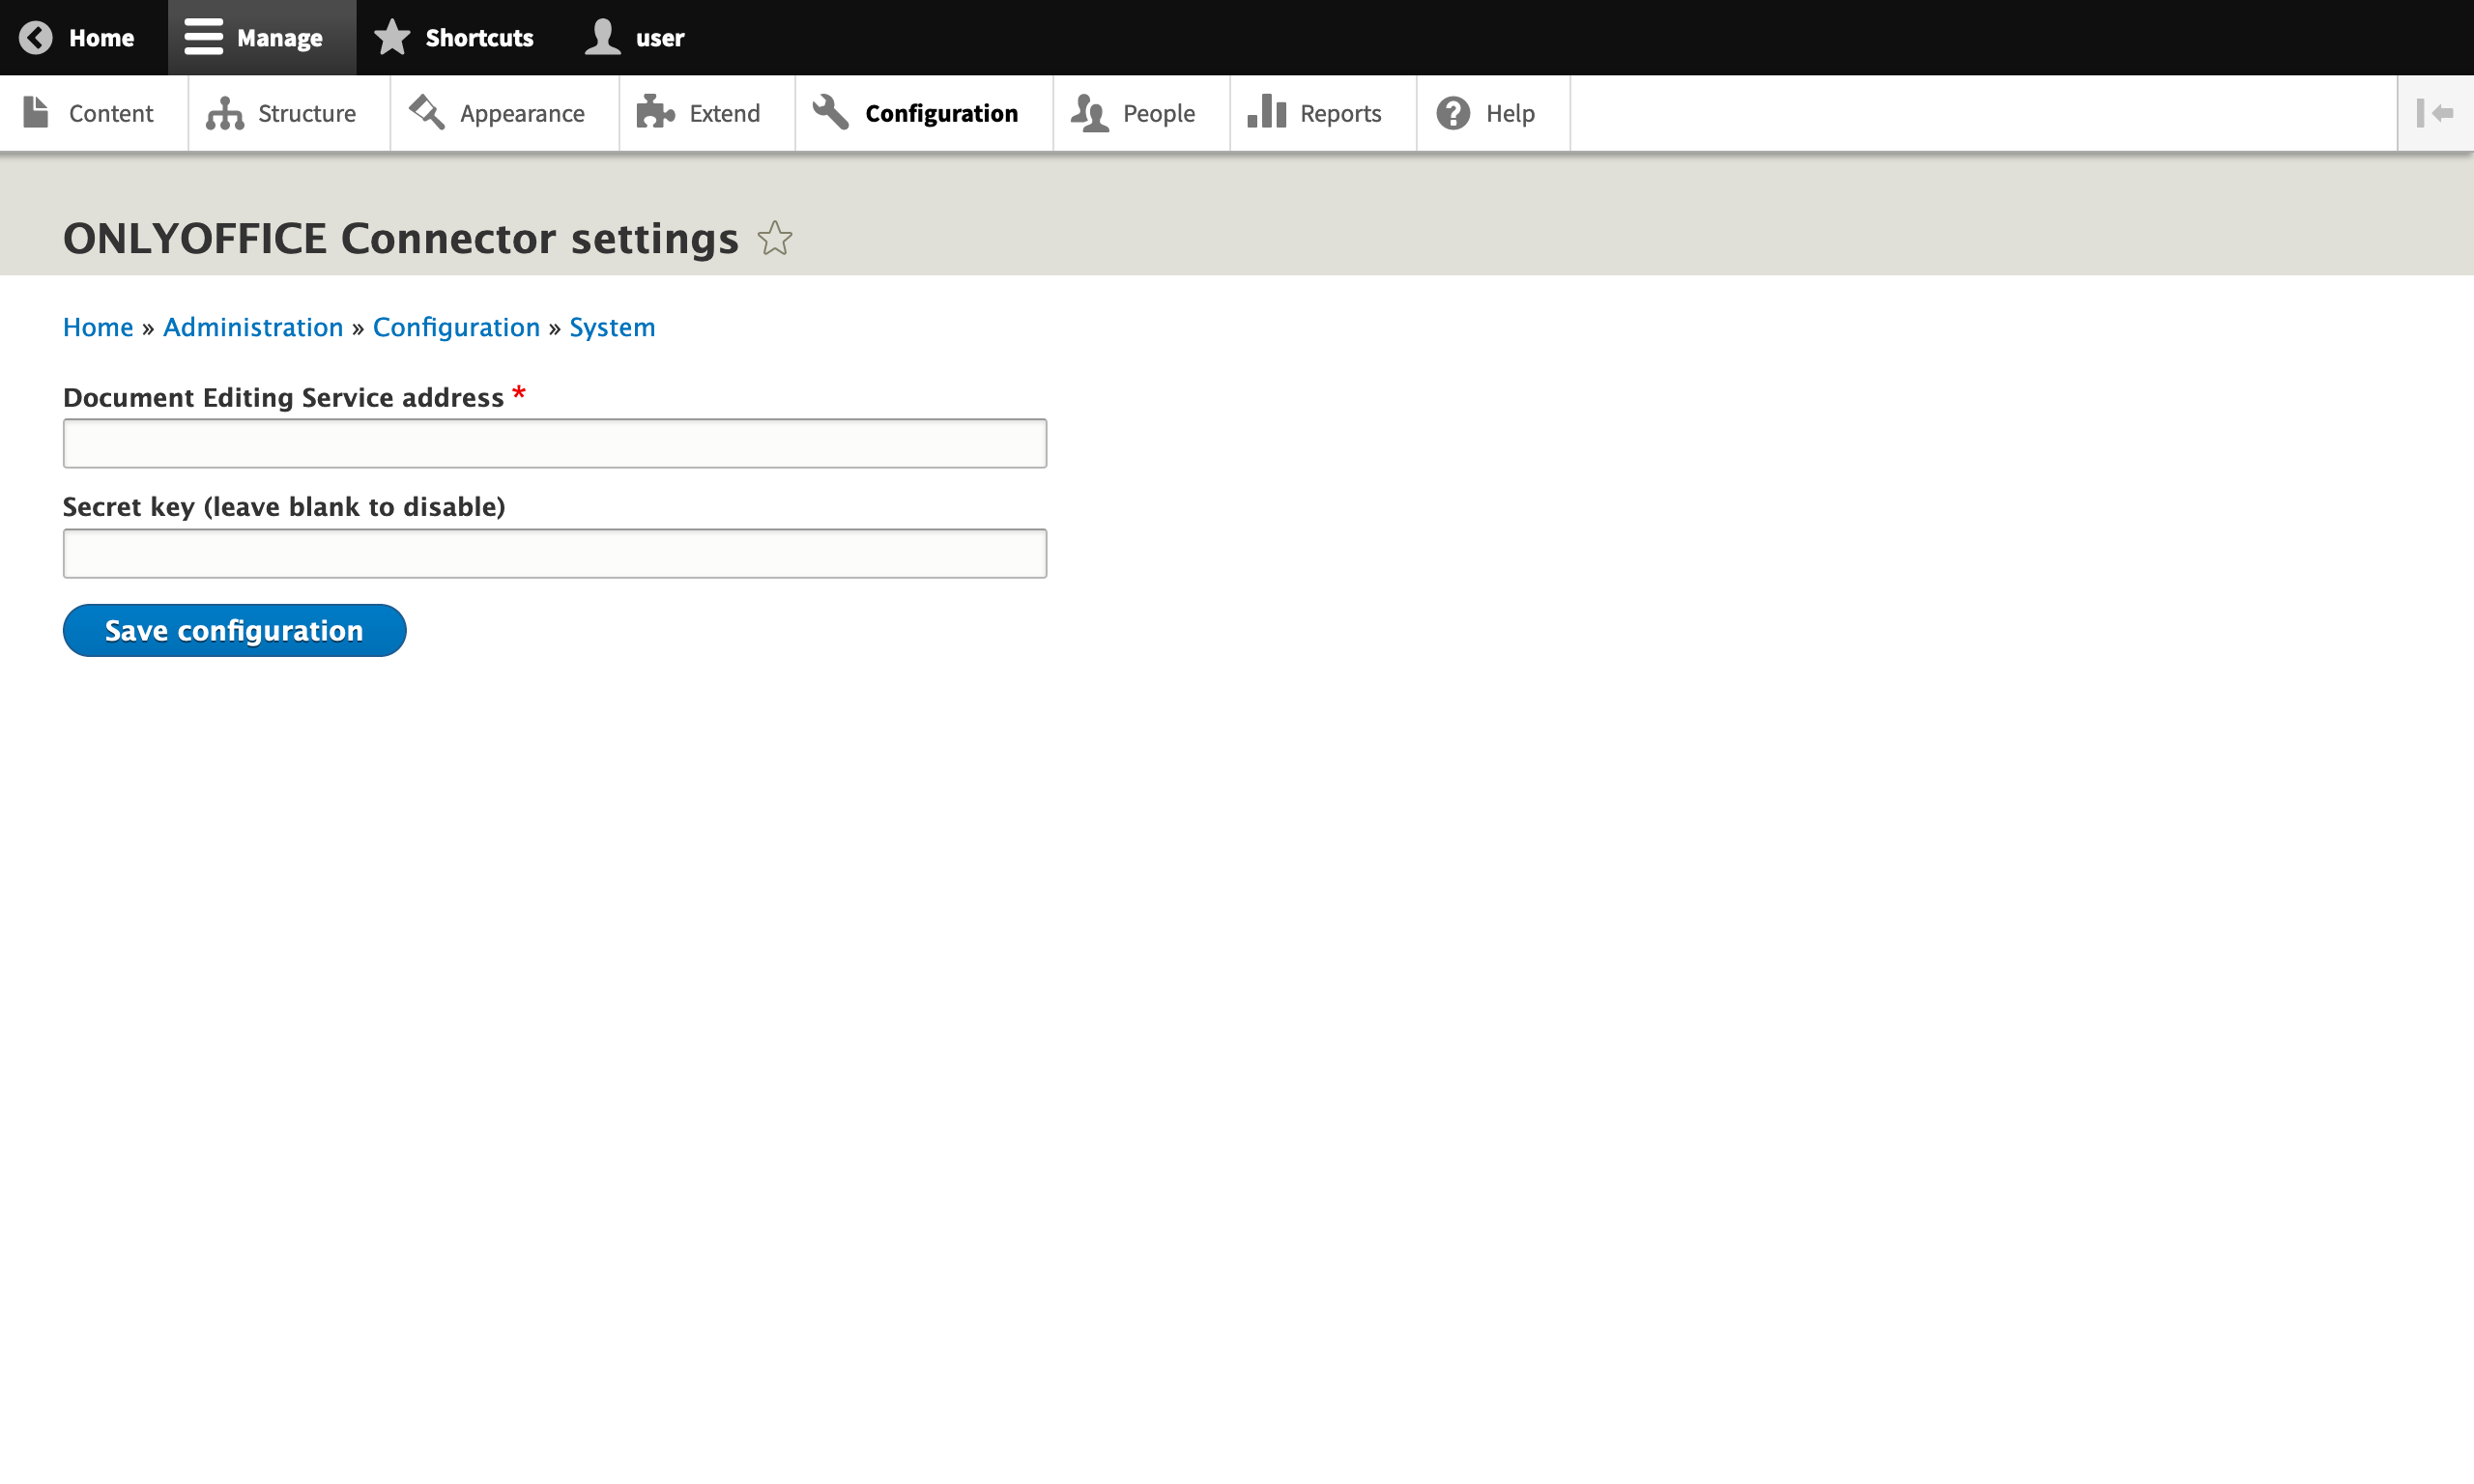The image size is (2474, 1484).
Task: Click the Document Editing Service address field
Action: tap(554, 443)
